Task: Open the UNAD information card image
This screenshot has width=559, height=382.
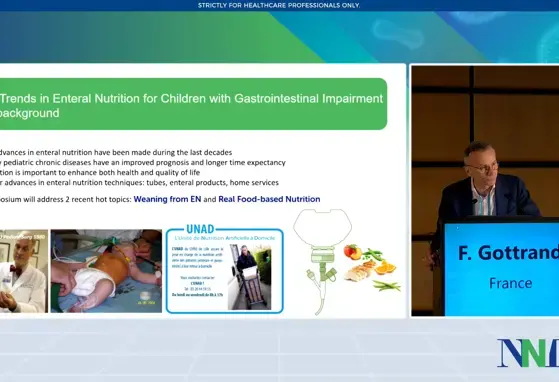Action: (x=225, y=269)
